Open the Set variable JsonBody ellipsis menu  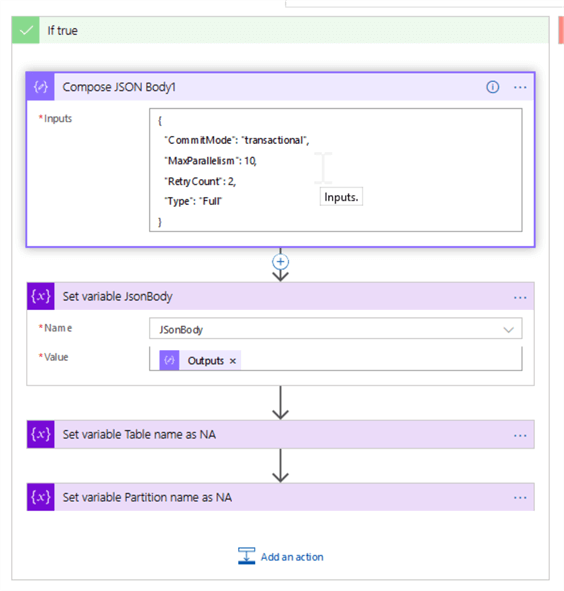click(x=520, y=297)
